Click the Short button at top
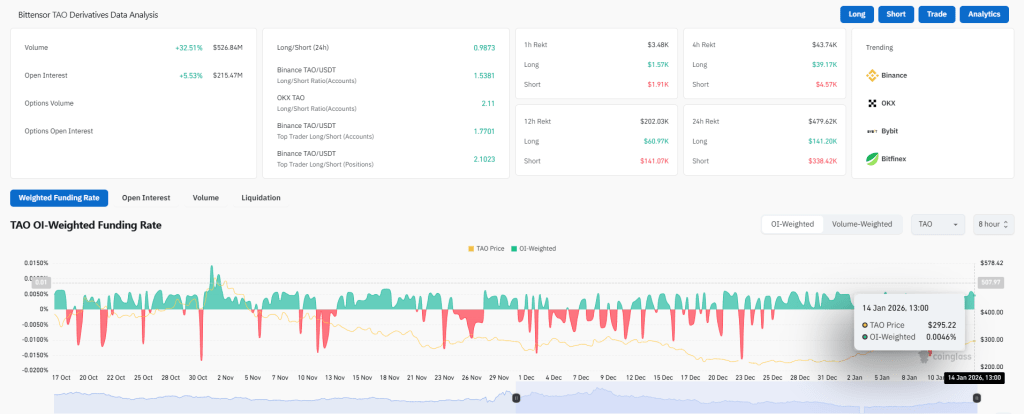Viewport: 1024px width, 414px height. coord(895,14)
